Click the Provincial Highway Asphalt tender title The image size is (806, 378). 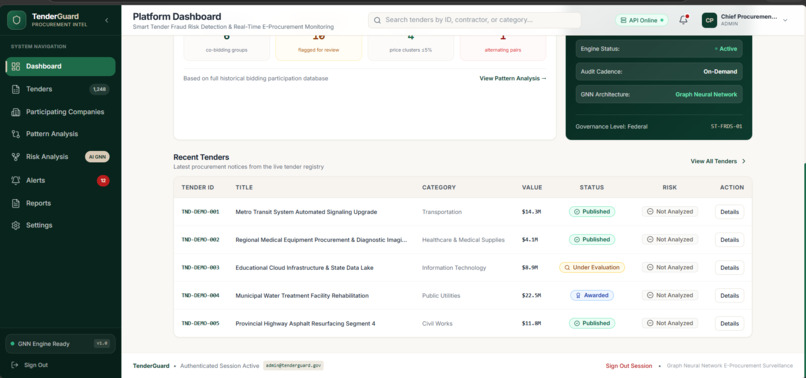[305, 323]
